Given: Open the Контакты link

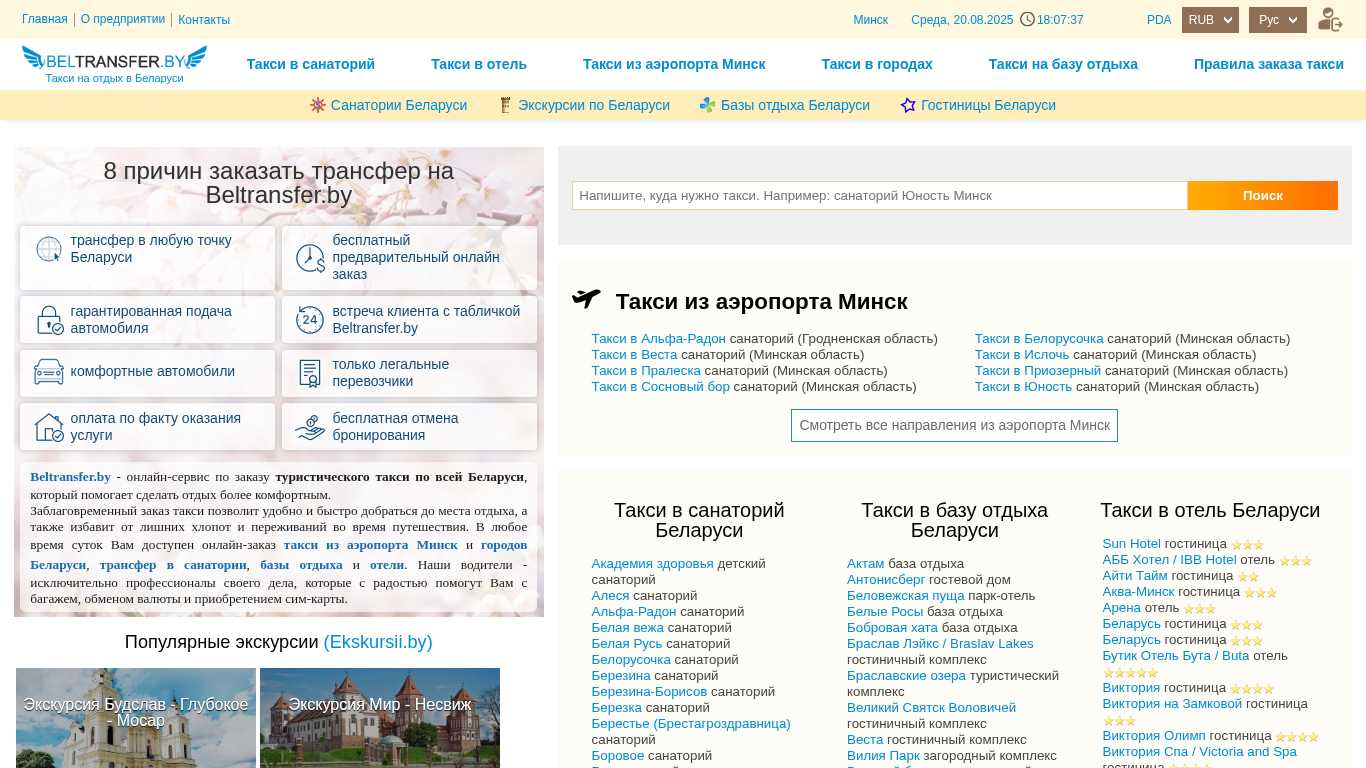Looking at the screenshot, I should point(204,20).
